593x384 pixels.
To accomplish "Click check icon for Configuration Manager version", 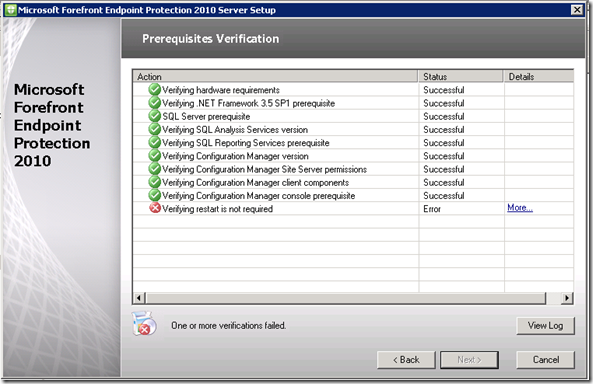I will [x=154, y=155].
